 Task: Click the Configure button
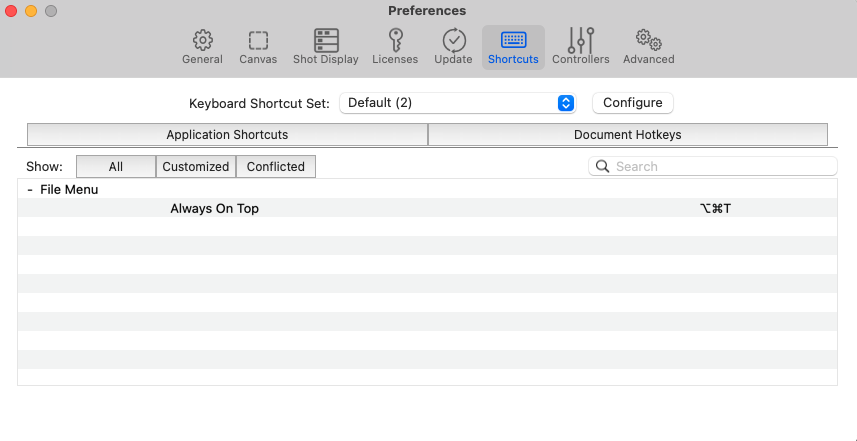coord(632,103)
